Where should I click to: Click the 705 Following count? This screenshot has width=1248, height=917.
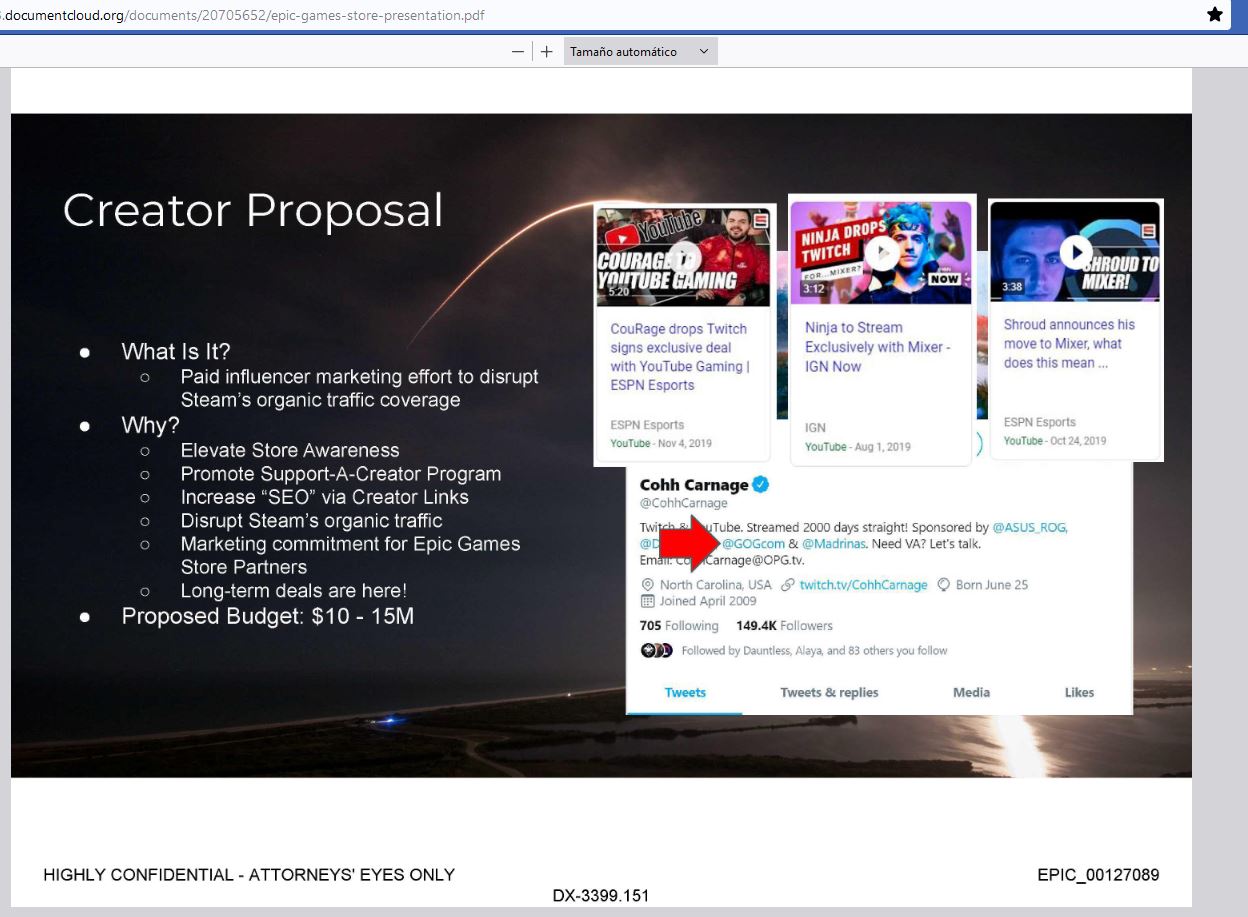click(x=679, y=626)
